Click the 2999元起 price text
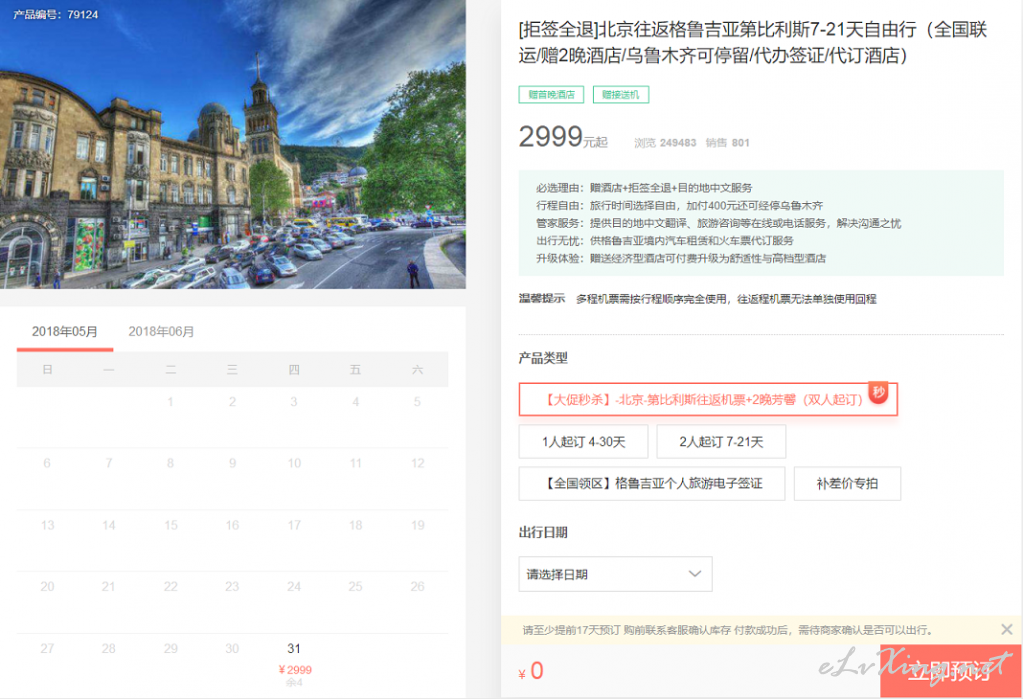Image resolution: width=1023 pixels, height=699 pixels. pyautogui.click(x=563, y=137)
